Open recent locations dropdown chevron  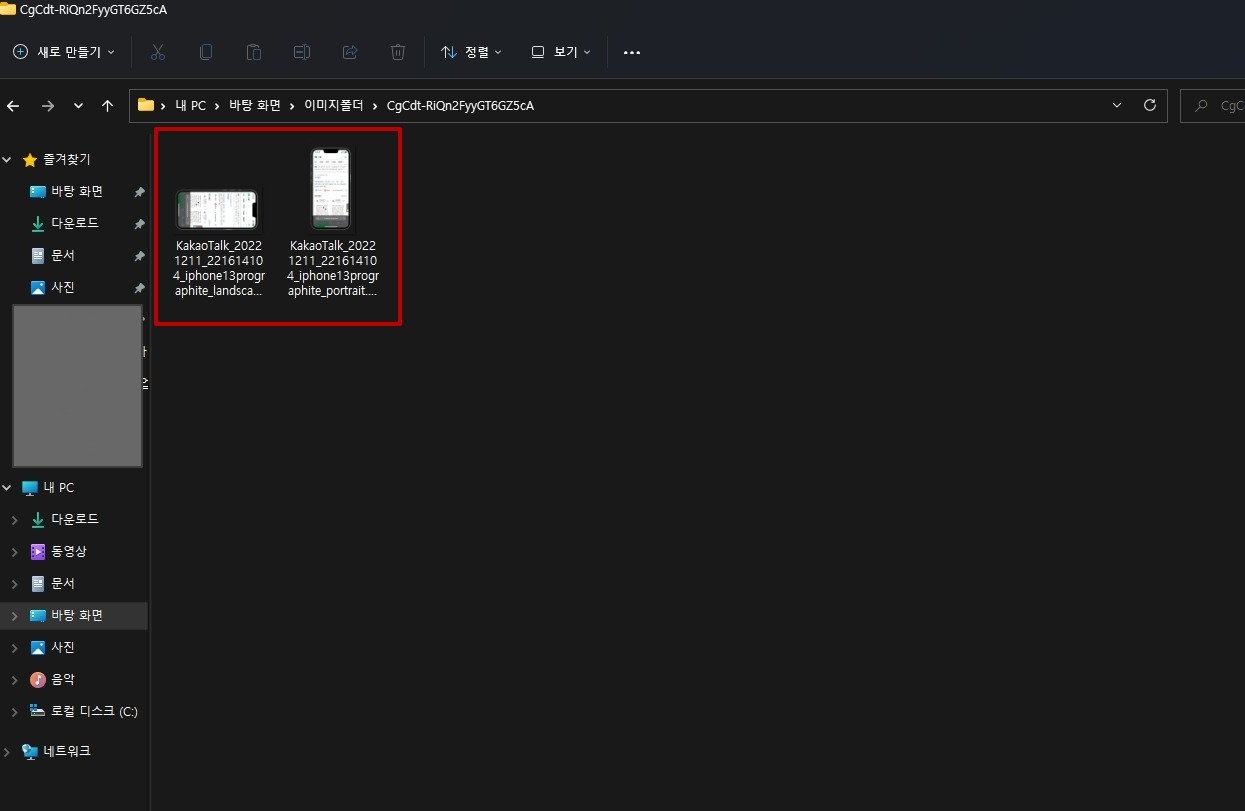(x=78, y=105)
